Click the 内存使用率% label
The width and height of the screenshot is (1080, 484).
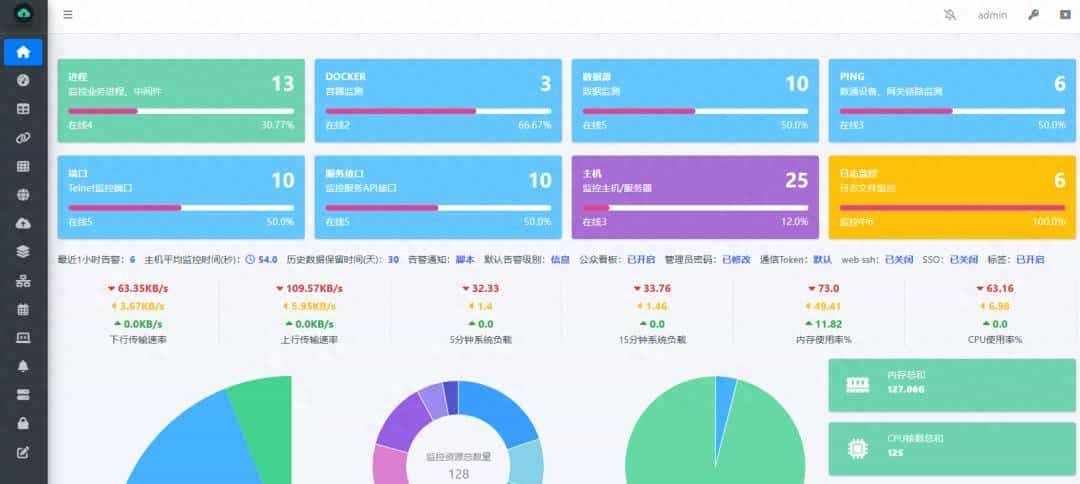click(824, 339)
